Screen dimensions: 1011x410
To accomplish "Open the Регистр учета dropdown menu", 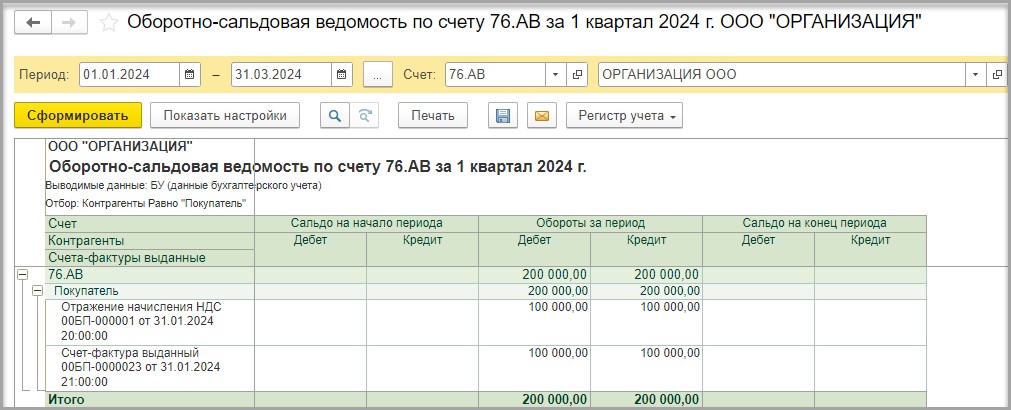I will pos(624,115).
